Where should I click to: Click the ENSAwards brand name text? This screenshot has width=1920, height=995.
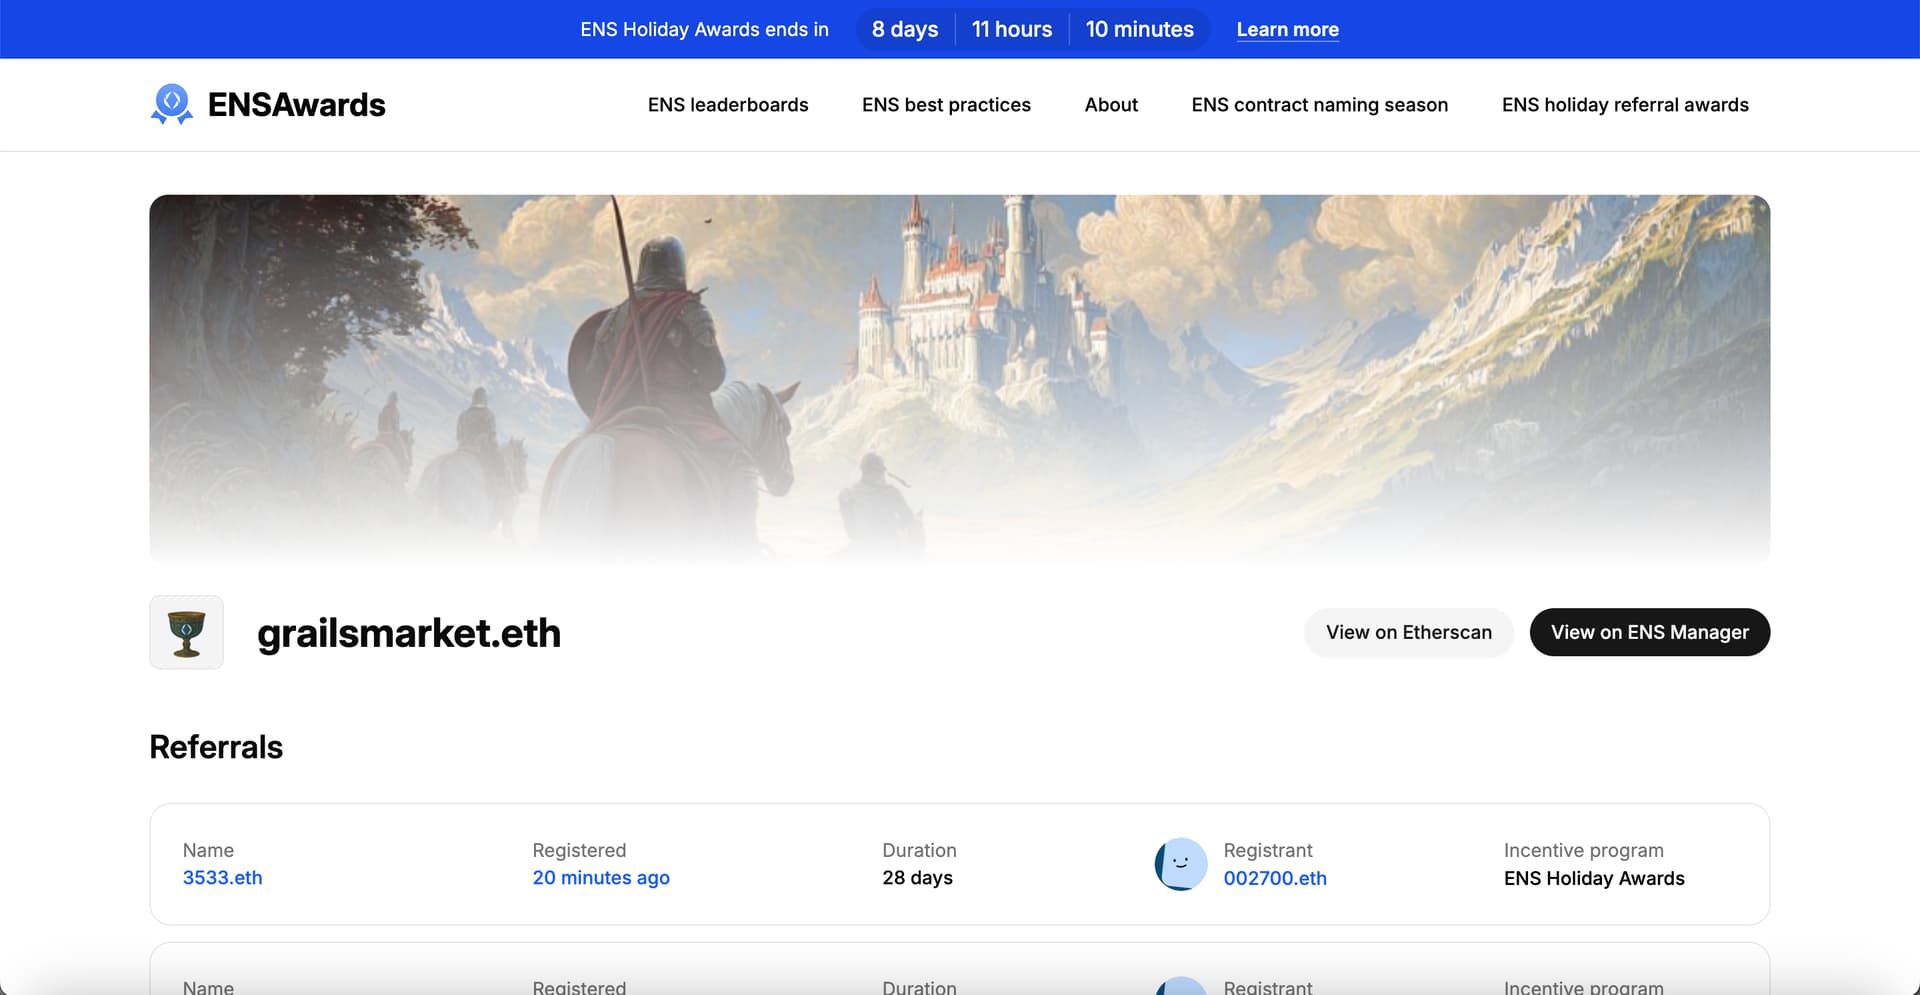[x=296, y=105]
